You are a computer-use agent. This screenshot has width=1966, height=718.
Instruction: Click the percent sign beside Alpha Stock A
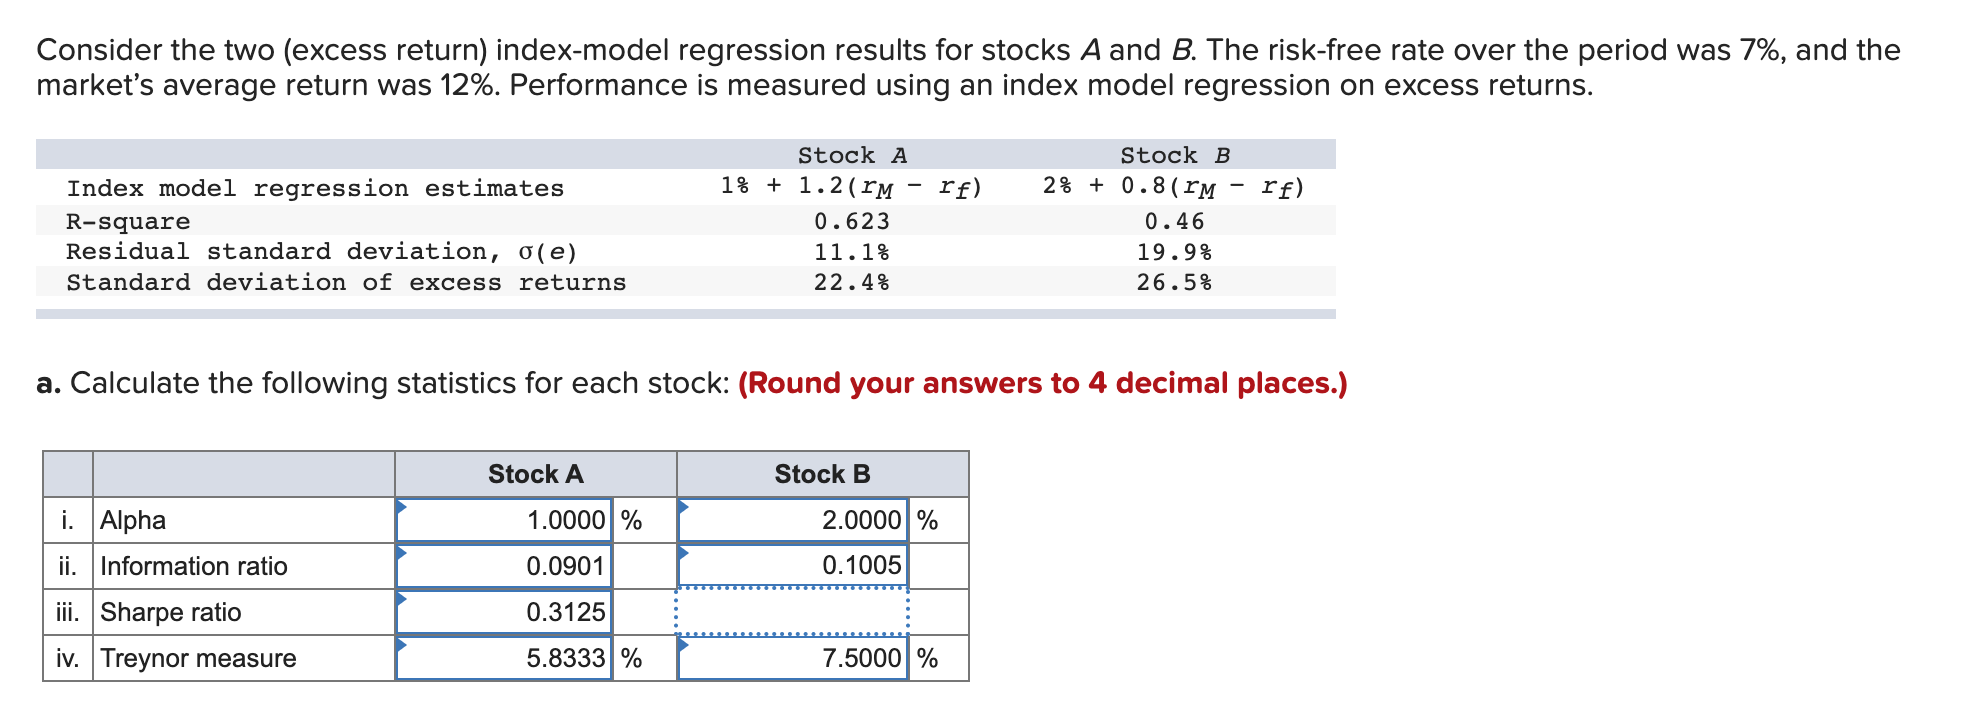pos(631,519)
